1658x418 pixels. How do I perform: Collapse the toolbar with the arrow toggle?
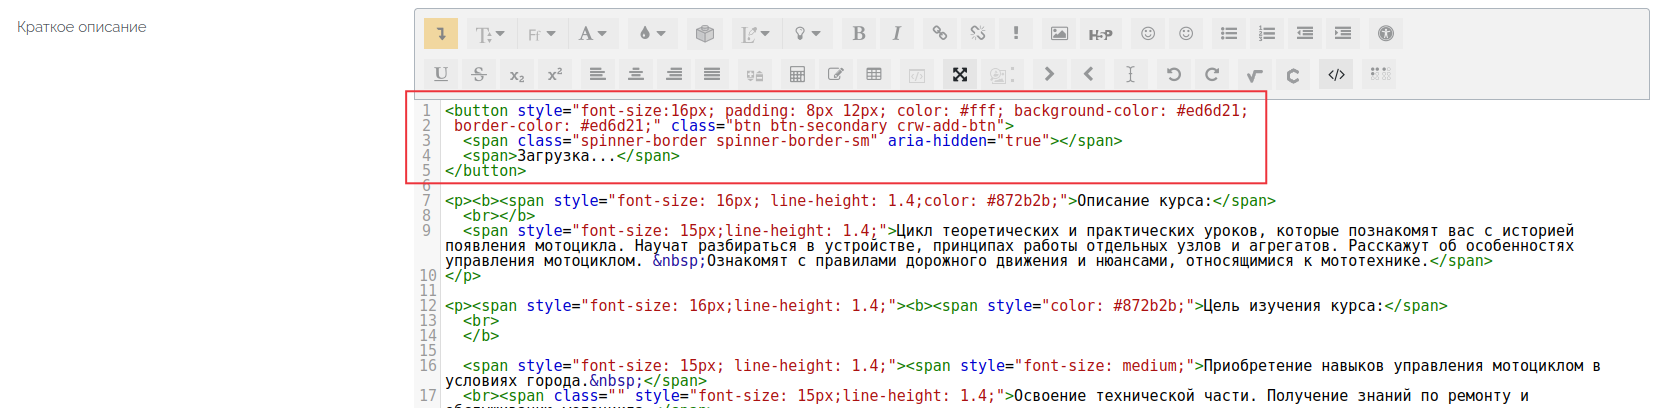(x=441, y=34)
